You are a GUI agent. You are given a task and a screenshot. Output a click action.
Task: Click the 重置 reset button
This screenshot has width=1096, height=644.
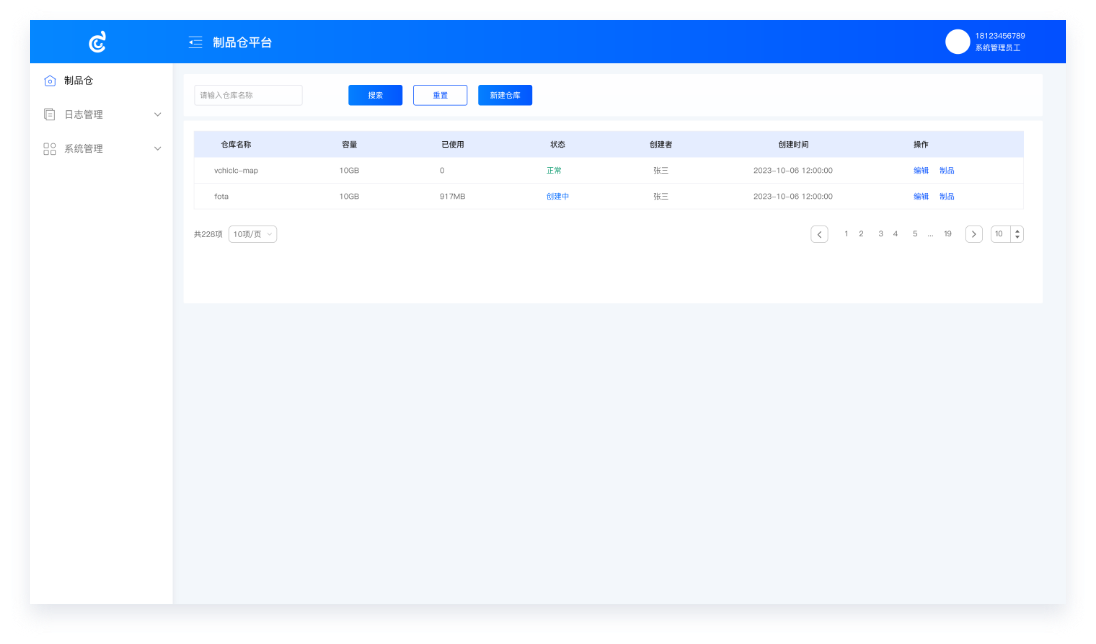click(x=440, y=95)
